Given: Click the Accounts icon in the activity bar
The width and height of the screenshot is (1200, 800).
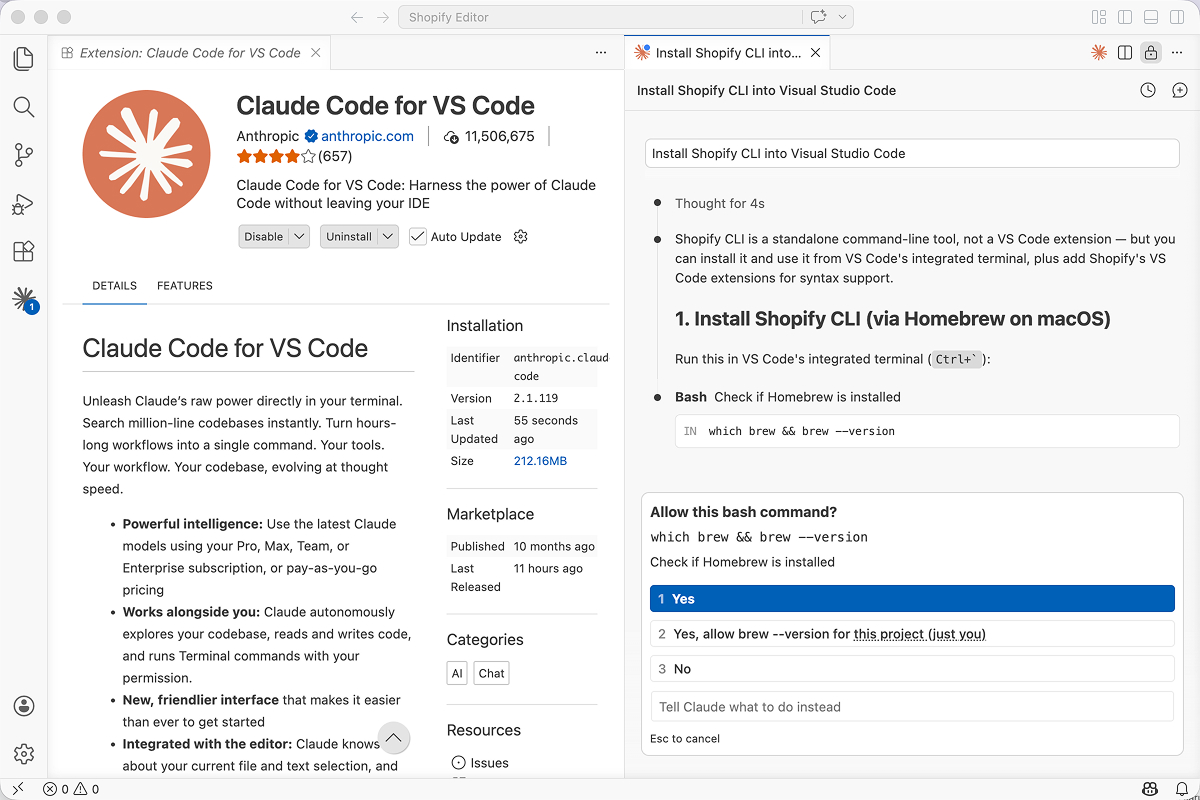Looking at the screenshot, I should [x=23, y=706].
